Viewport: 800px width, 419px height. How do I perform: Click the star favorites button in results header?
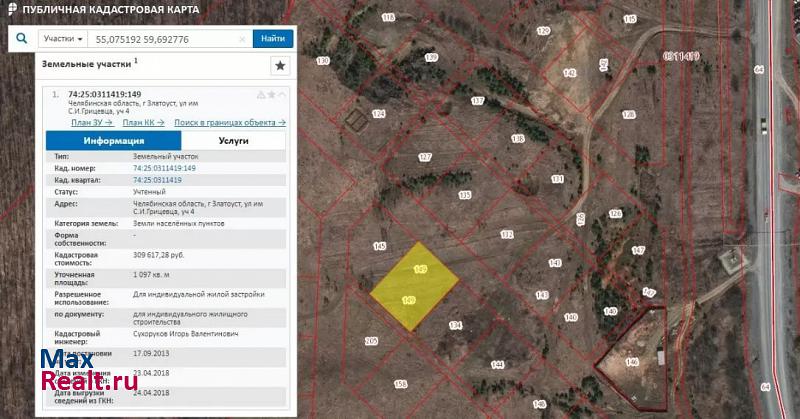coord(280,65)
